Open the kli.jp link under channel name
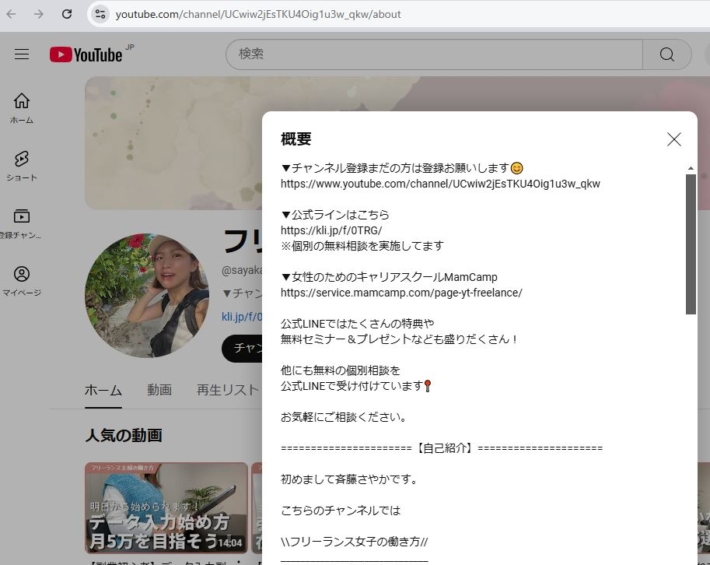710x565 pixels. (241, 316)
